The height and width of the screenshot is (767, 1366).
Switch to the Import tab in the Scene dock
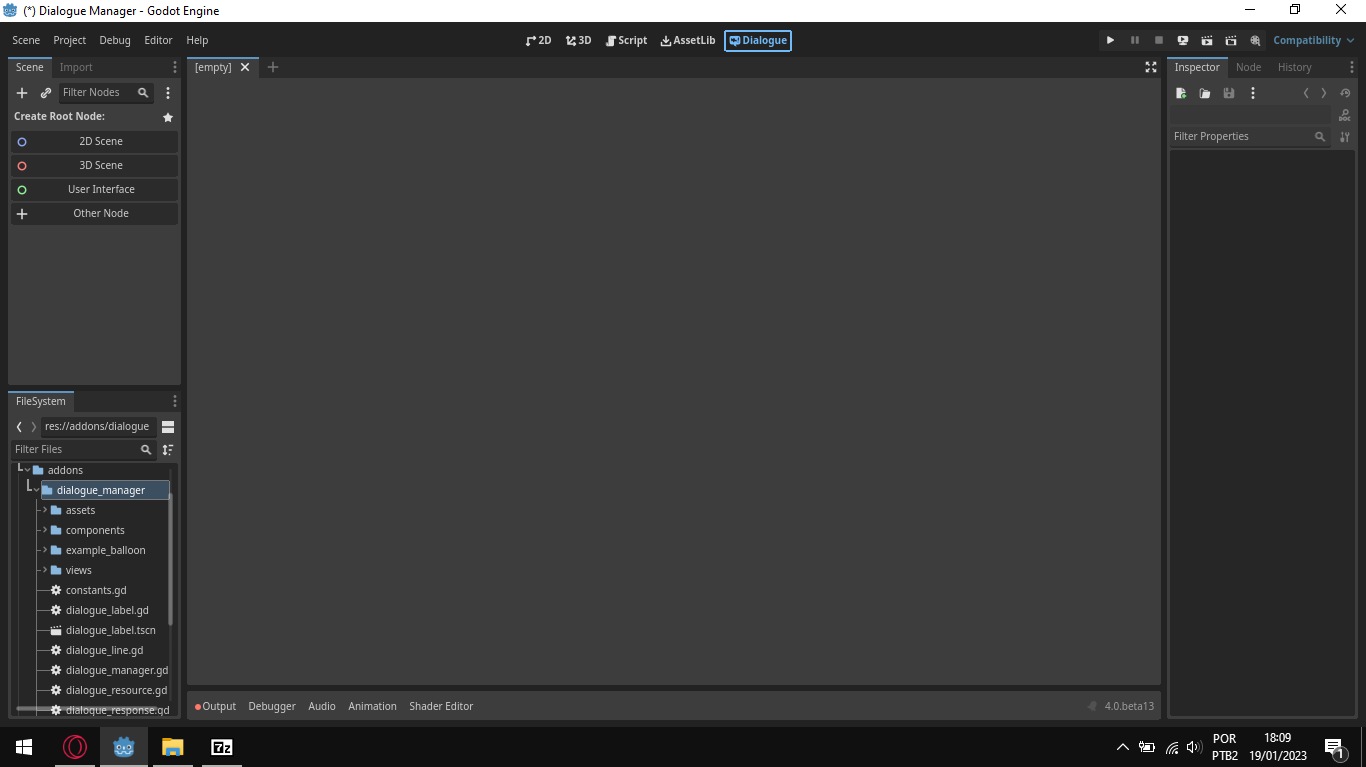(74, 67)
